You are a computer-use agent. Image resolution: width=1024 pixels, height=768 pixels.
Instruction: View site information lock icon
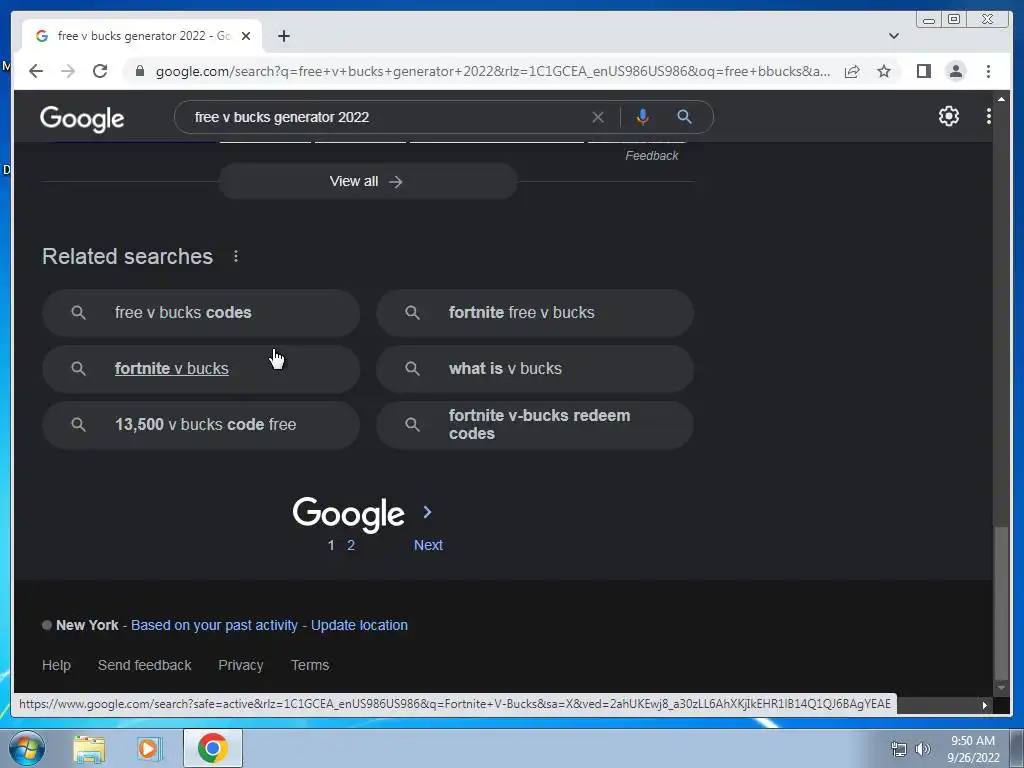coord(139,71)
